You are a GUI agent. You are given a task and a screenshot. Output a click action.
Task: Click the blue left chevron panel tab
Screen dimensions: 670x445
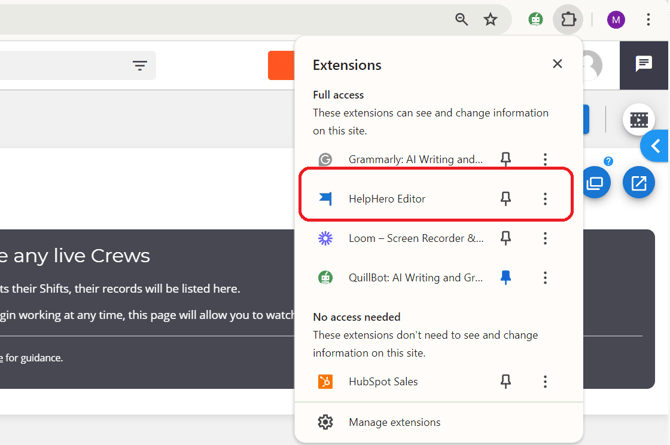(x=655, y=146)
